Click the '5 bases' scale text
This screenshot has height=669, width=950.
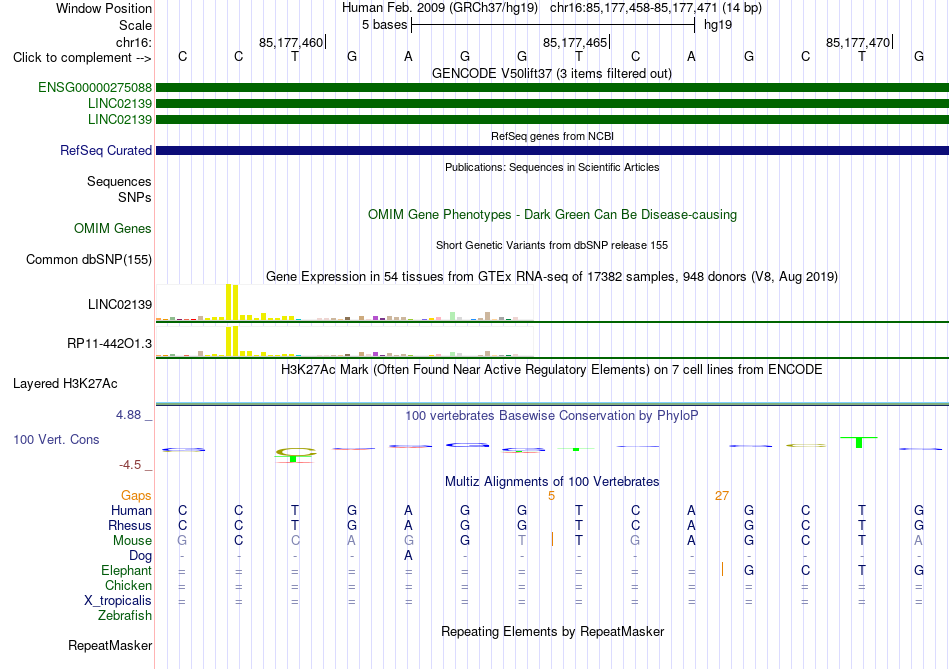pos(385,25)
